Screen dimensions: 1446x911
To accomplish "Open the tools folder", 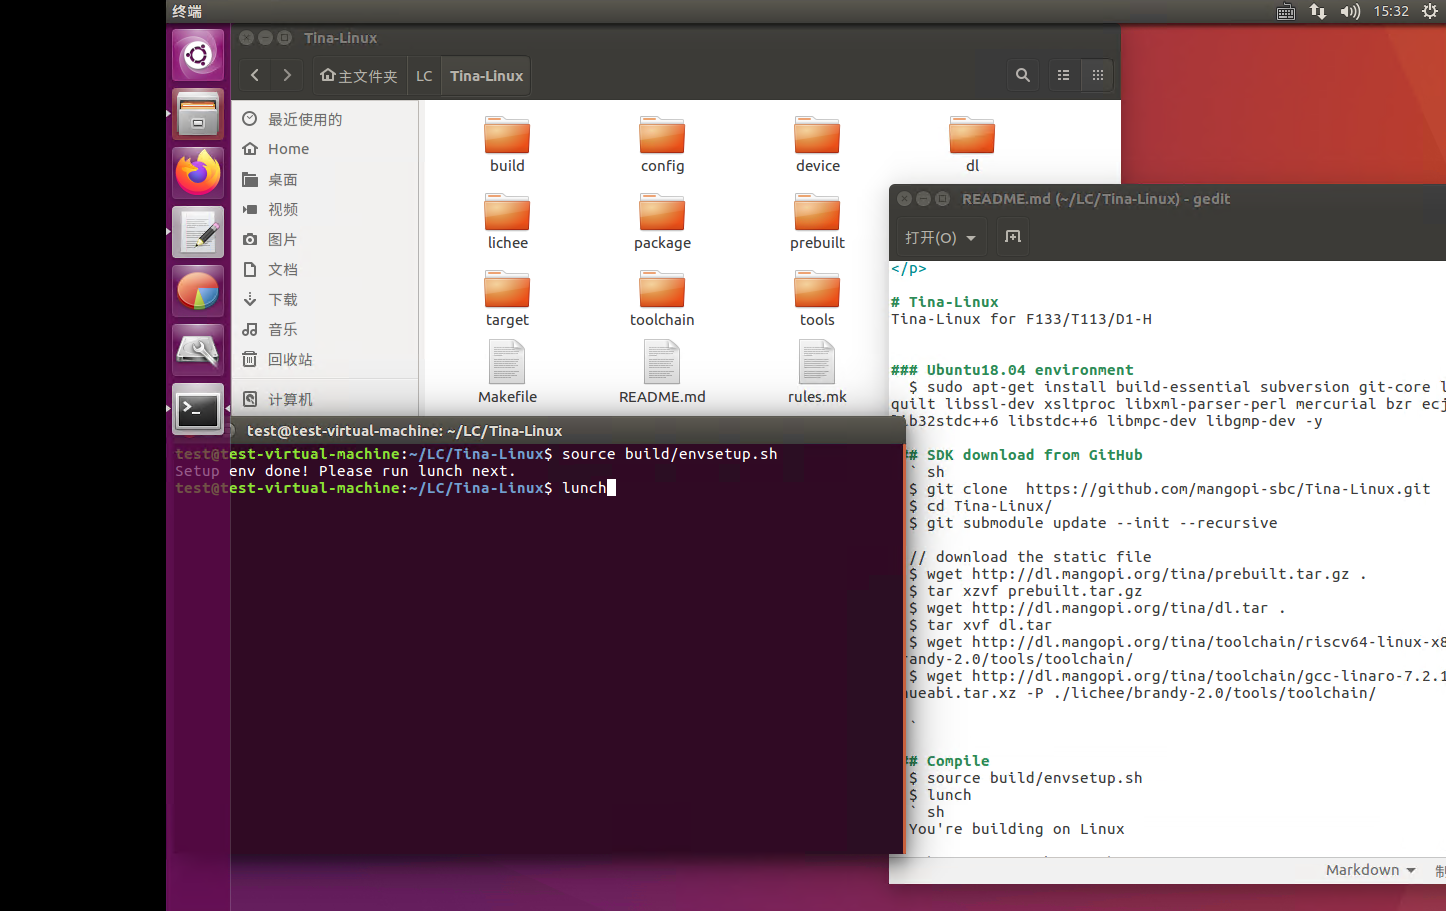I will click(817, 298).
